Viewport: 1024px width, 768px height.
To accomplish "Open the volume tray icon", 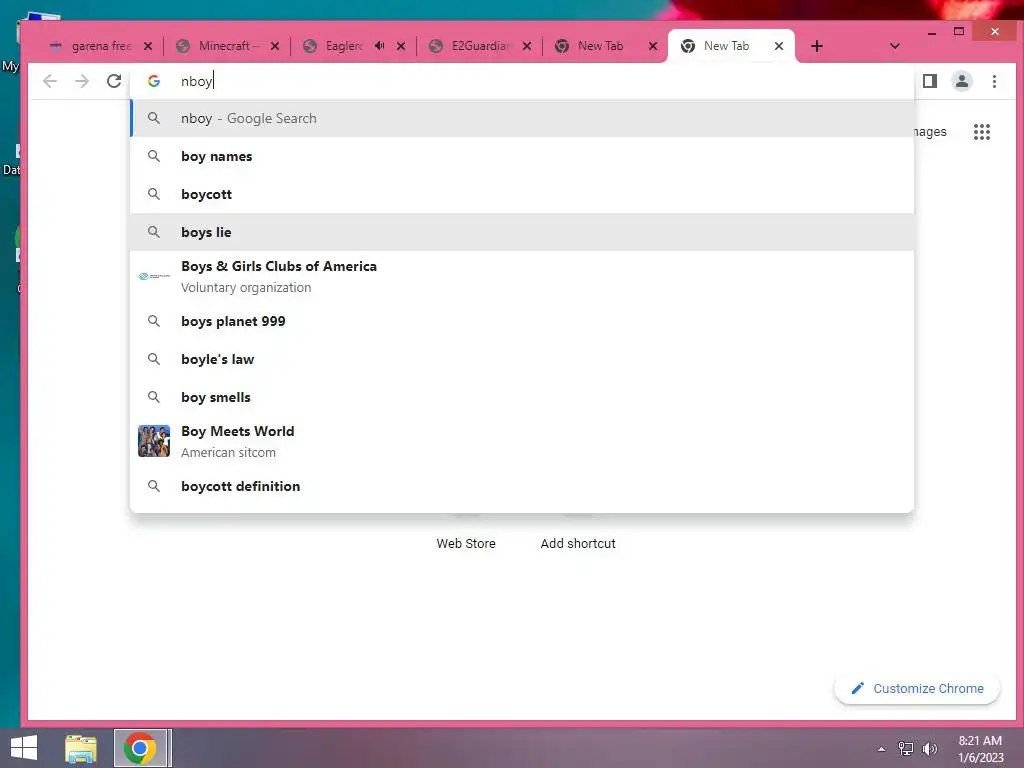I will click(x=930, y=749).
